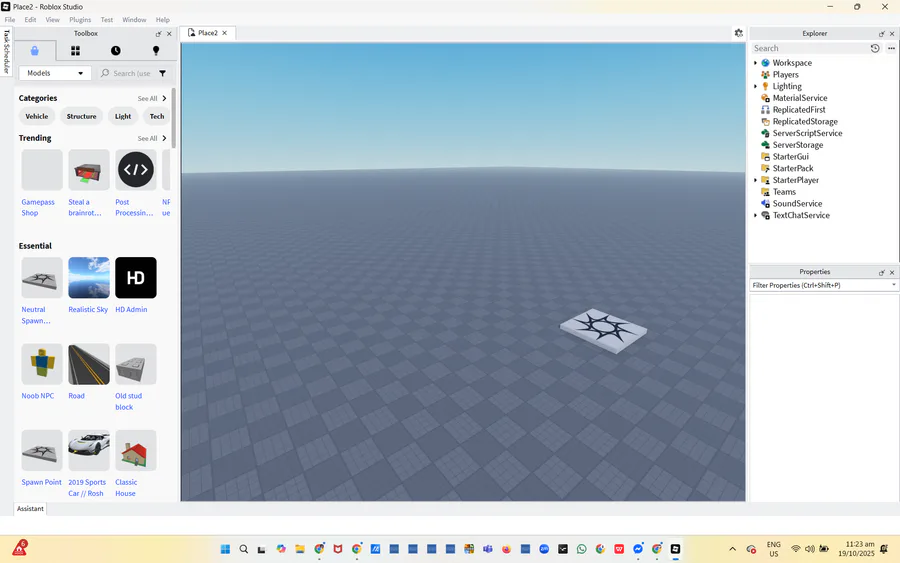Open the Toolbox Marketplace shopping bag tab
900x563 pixels.
click(34, 51)
